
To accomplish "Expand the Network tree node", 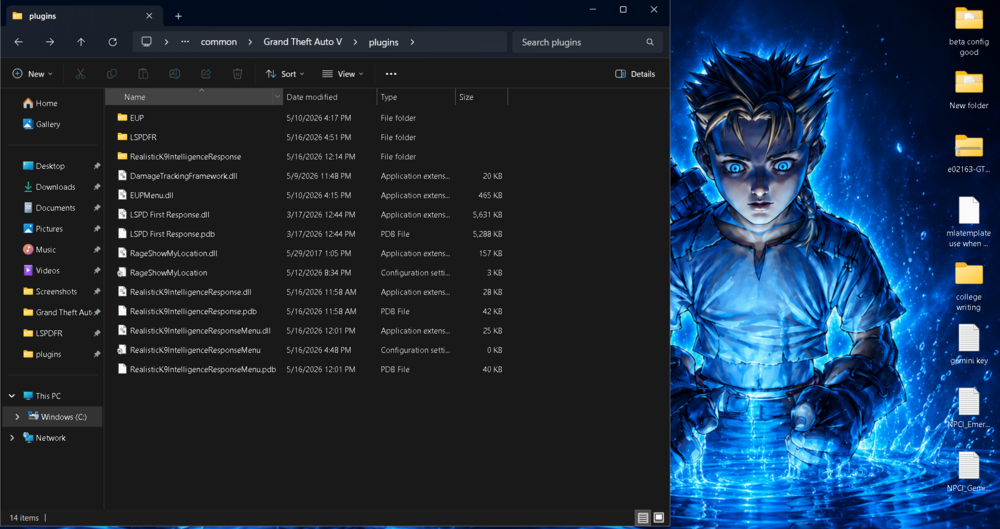I will click(x=11, y=438).
